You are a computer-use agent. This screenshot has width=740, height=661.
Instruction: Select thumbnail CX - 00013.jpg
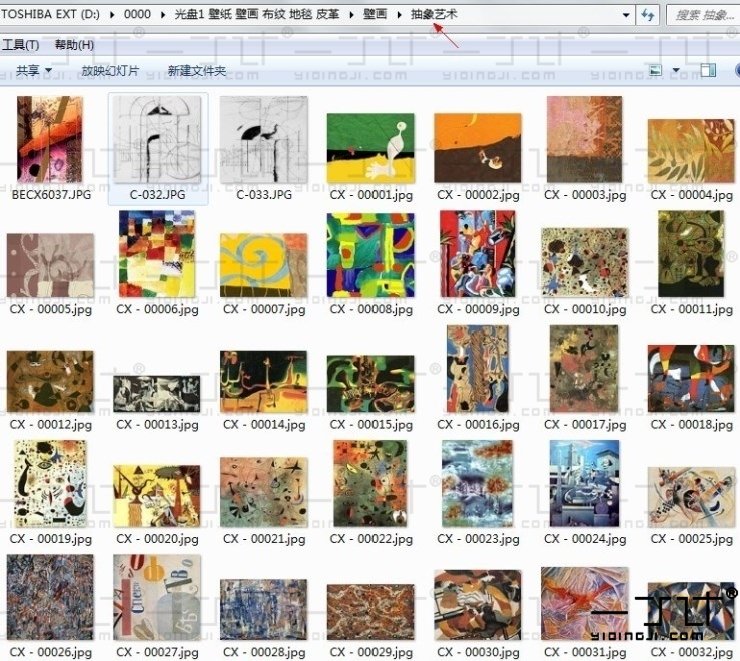[x=157, y=394]
